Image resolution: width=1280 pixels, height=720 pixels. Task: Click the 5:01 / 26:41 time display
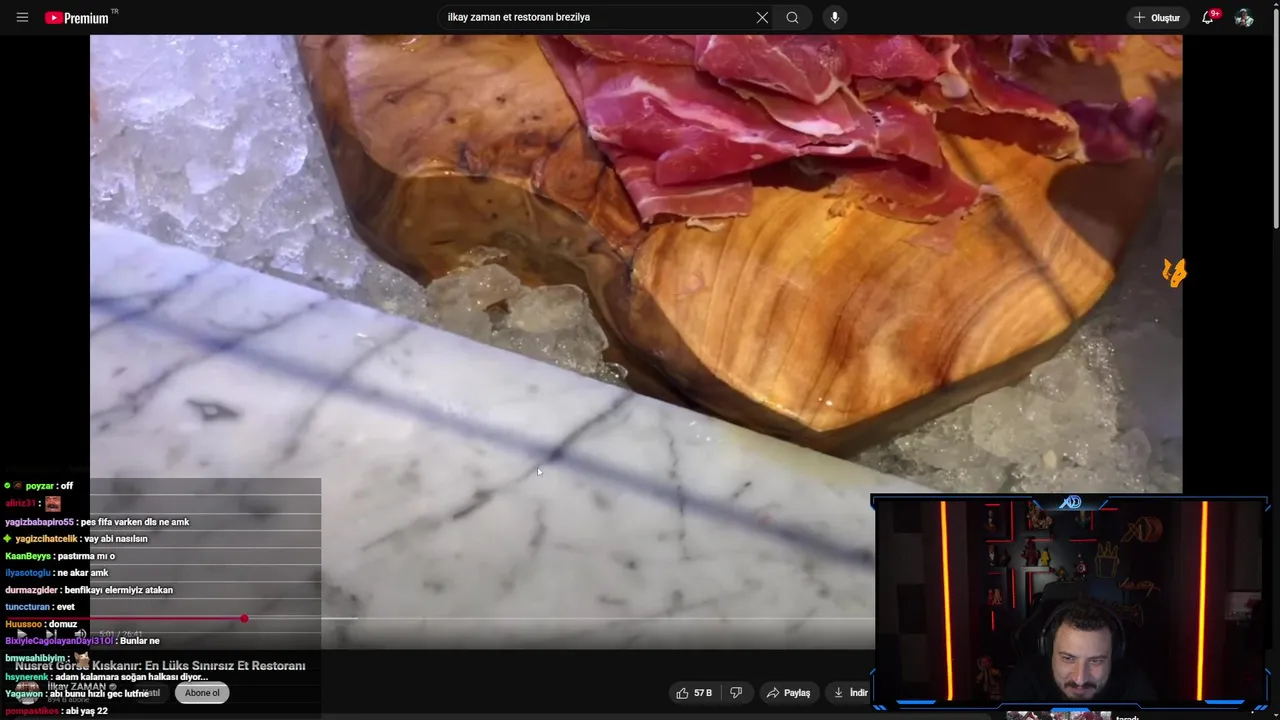click(120, 634)
